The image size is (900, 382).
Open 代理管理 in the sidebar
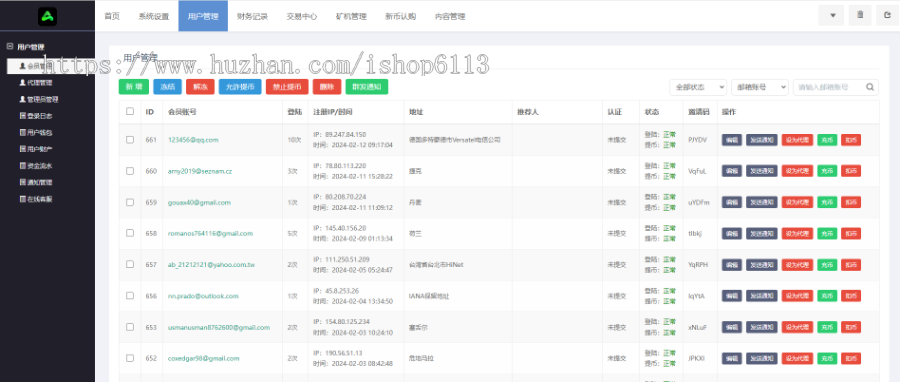coord(36,83)
